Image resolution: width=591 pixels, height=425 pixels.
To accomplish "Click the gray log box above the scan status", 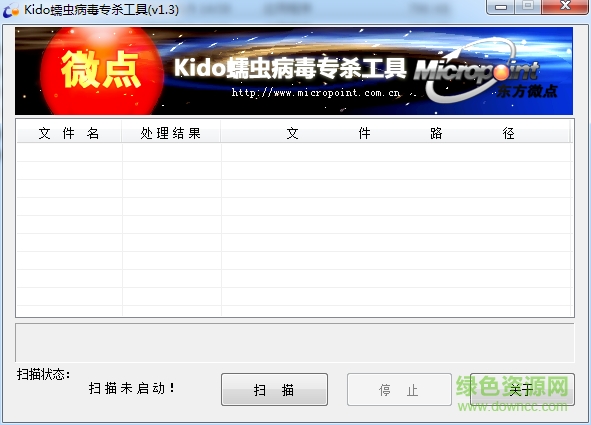I will 295,342.
